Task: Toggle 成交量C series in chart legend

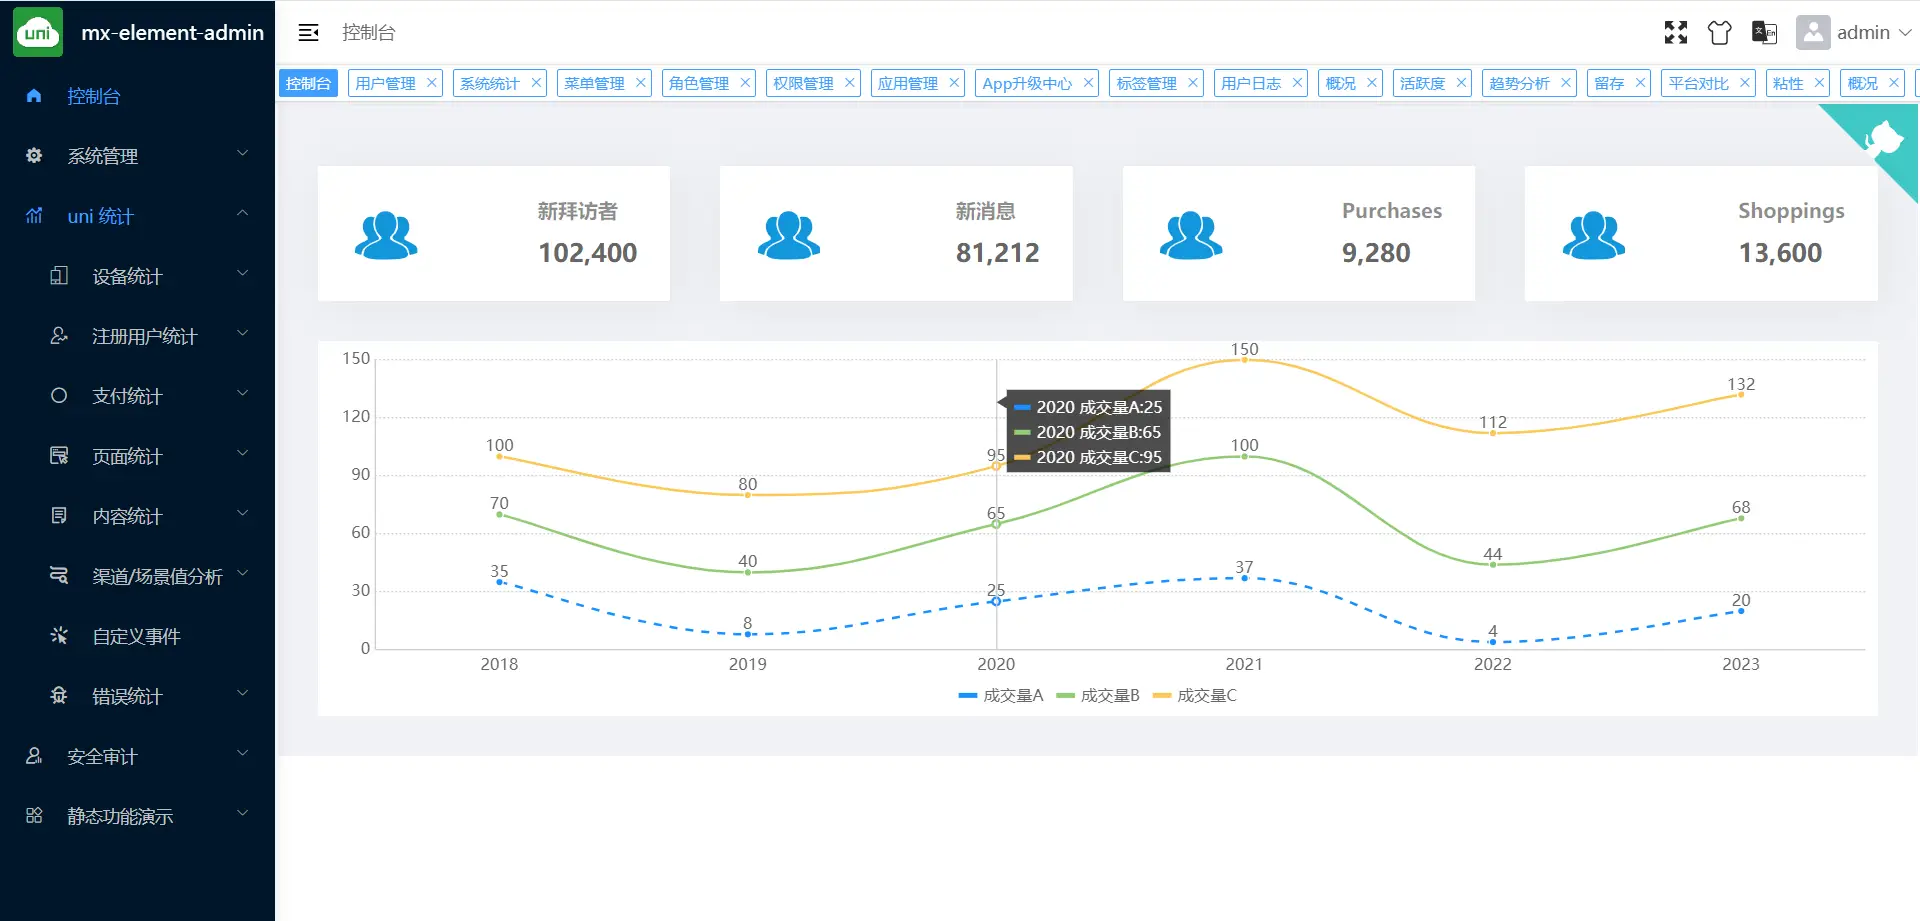Action: pyautogui.click(x=1195, y=696)
